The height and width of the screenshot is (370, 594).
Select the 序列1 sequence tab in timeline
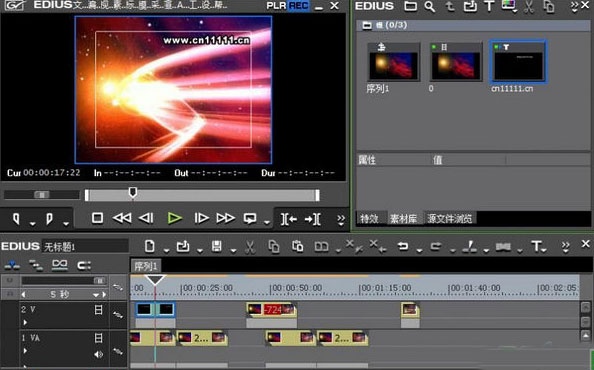(146, 266)
